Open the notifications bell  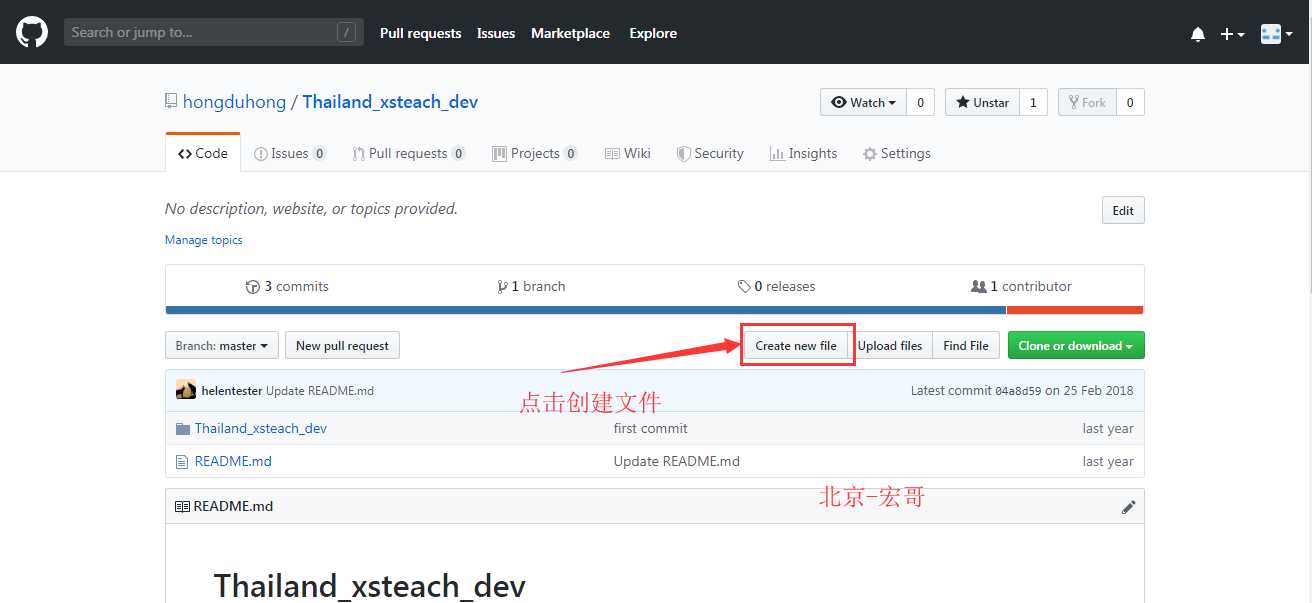click(x=1198, y=34)
